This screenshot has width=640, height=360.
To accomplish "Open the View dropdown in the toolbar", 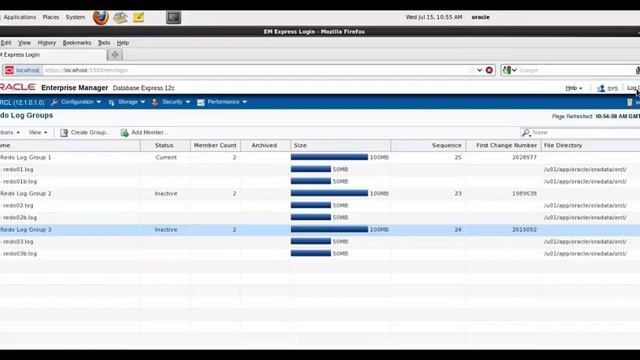I will (x=38, y=133).
